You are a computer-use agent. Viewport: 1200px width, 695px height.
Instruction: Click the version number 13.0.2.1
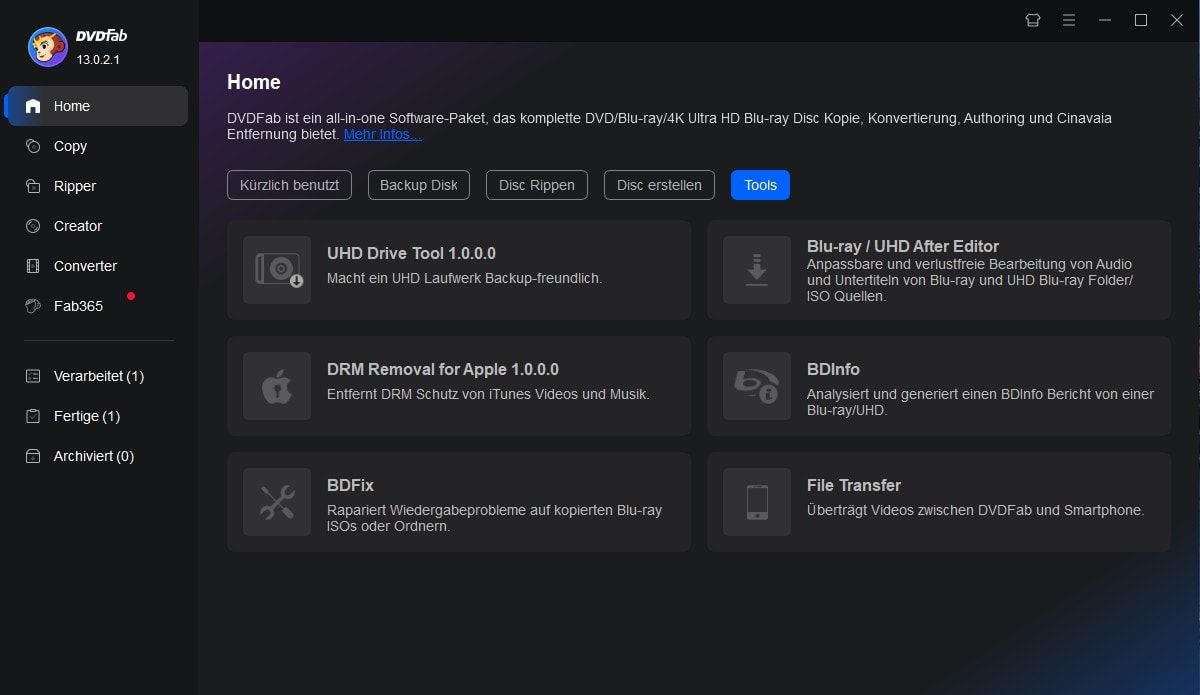coord(98,60)
